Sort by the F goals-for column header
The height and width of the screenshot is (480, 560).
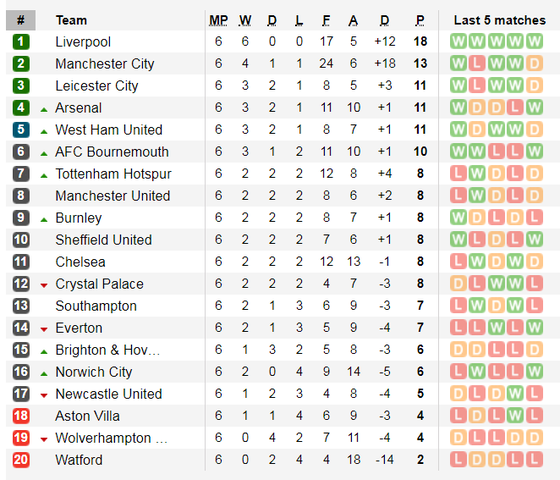(326, 20)
